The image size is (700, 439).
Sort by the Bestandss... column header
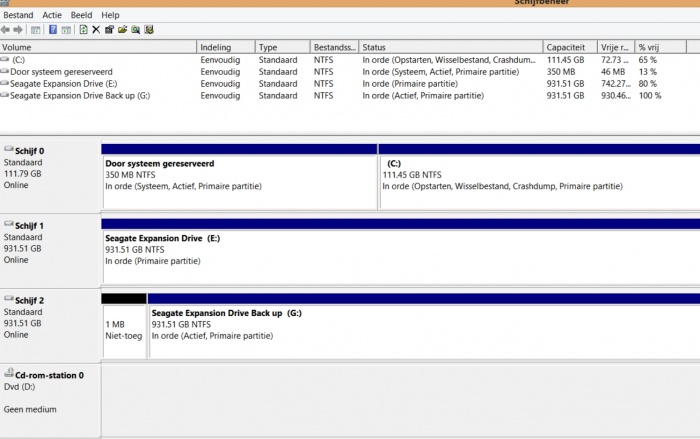point(334,47)
